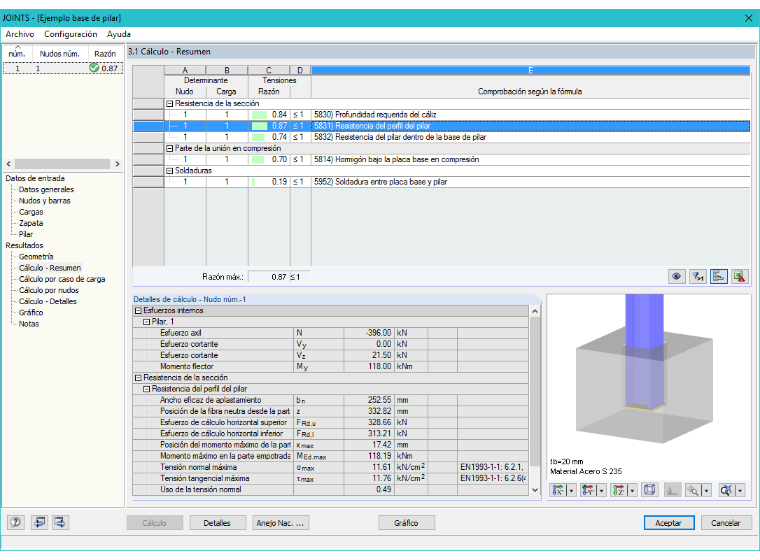This screenshot has height=560, width=760.
Task: Select Cálculo por nudos in tree
Action: point(48,290)
